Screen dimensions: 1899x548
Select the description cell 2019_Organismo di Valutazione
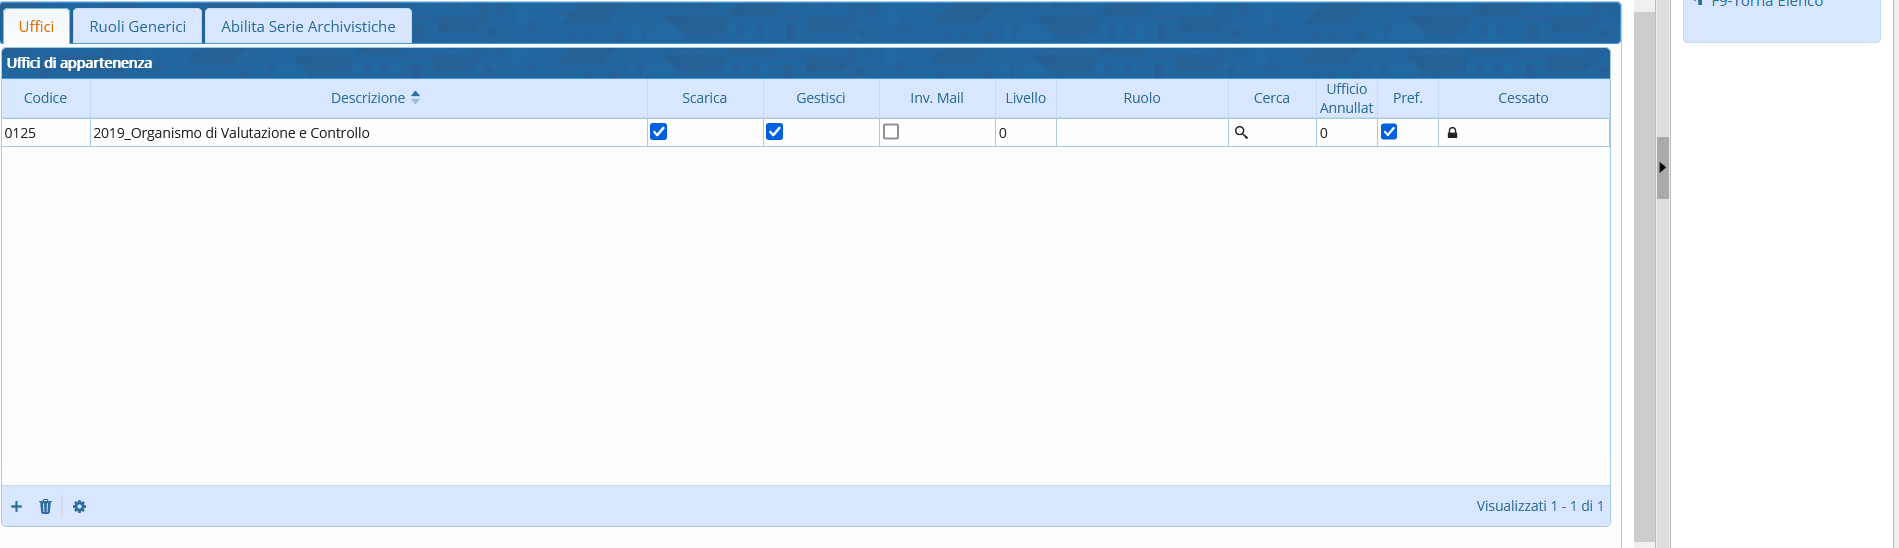click(x=231, y=133)
